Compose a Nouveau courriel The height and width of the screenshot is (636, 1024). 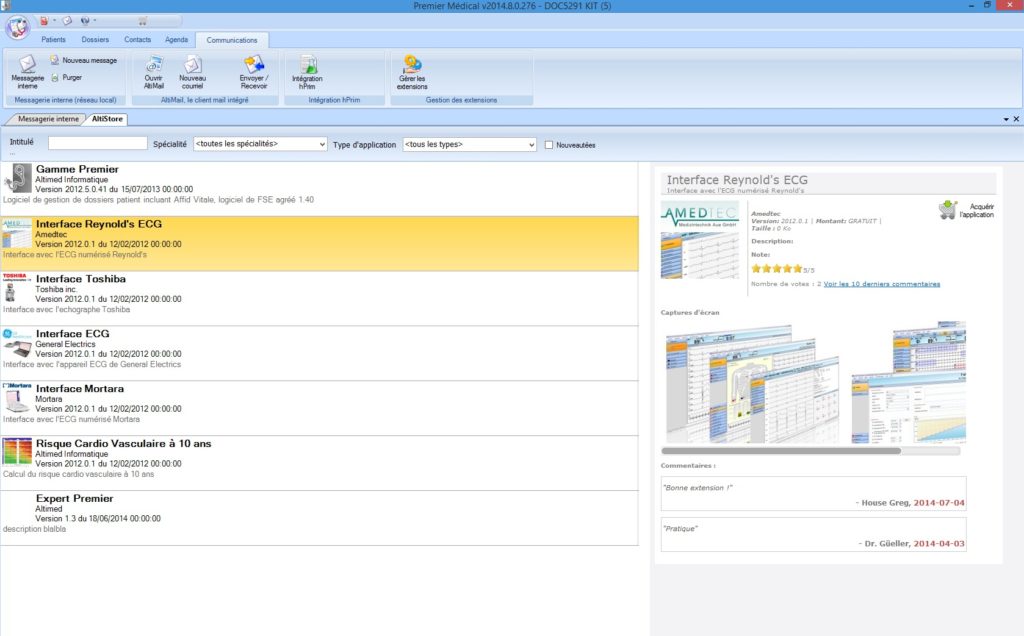click(193, 72)
